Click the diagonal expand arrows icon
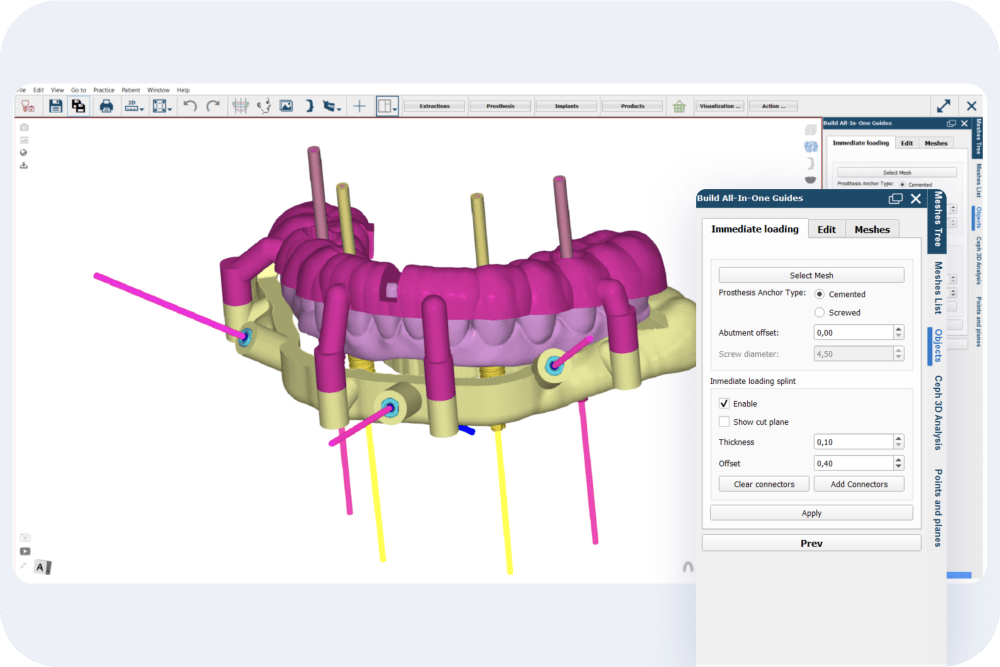This screenshot has height=667, width=1000. (943, 106)
